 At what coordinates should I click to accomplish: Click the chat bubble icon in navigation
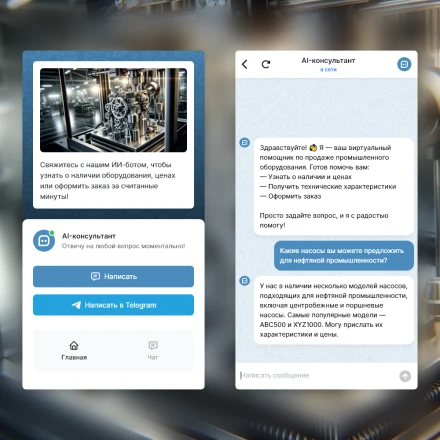click(x=153, y=345)
